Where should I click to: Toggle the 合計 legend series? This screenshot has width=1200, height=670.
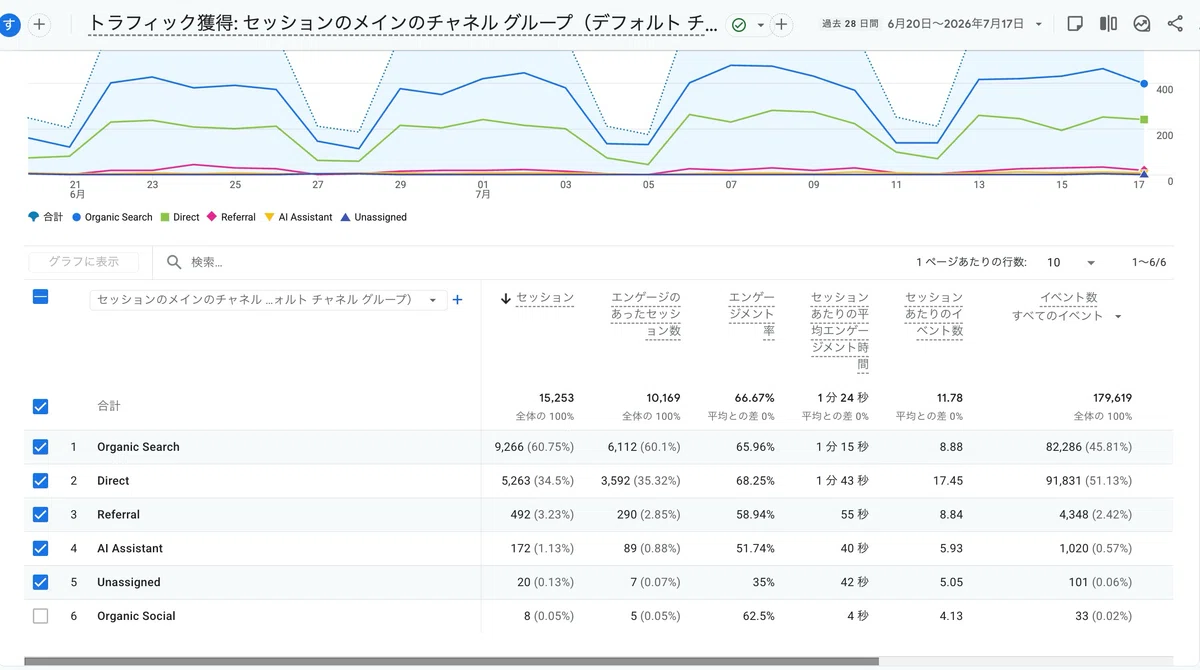(x=46, y=217)
